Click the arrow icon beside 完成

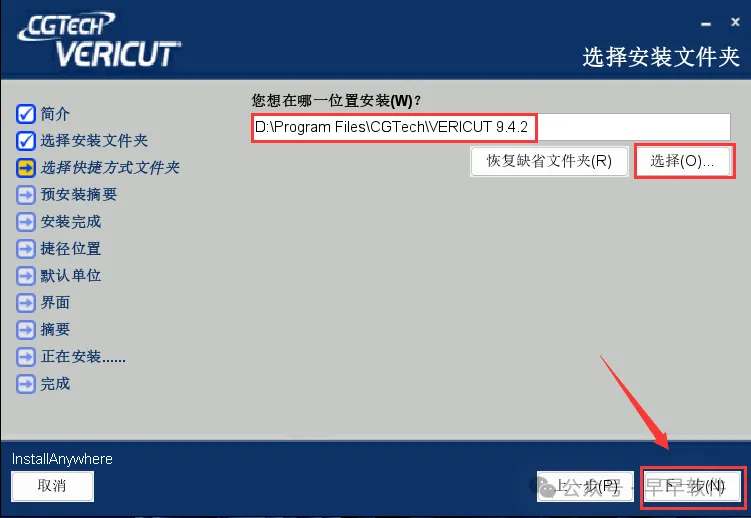tap(25, 383)
